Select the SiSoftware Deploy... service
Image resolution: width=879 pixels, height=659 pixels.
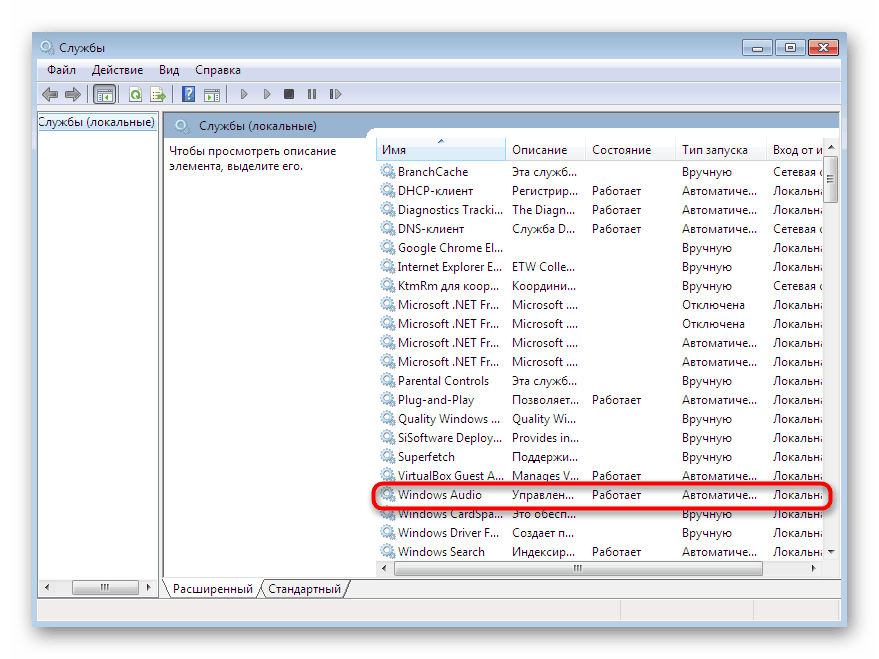(450, 438)
